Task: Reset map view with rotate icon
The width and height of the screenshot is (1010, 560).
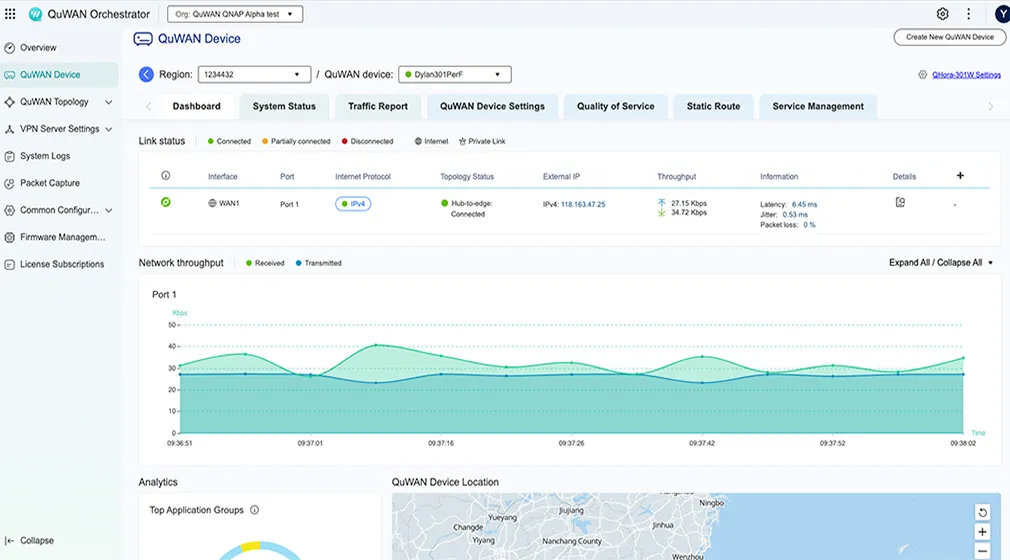Action: click(x=982, y=512)
